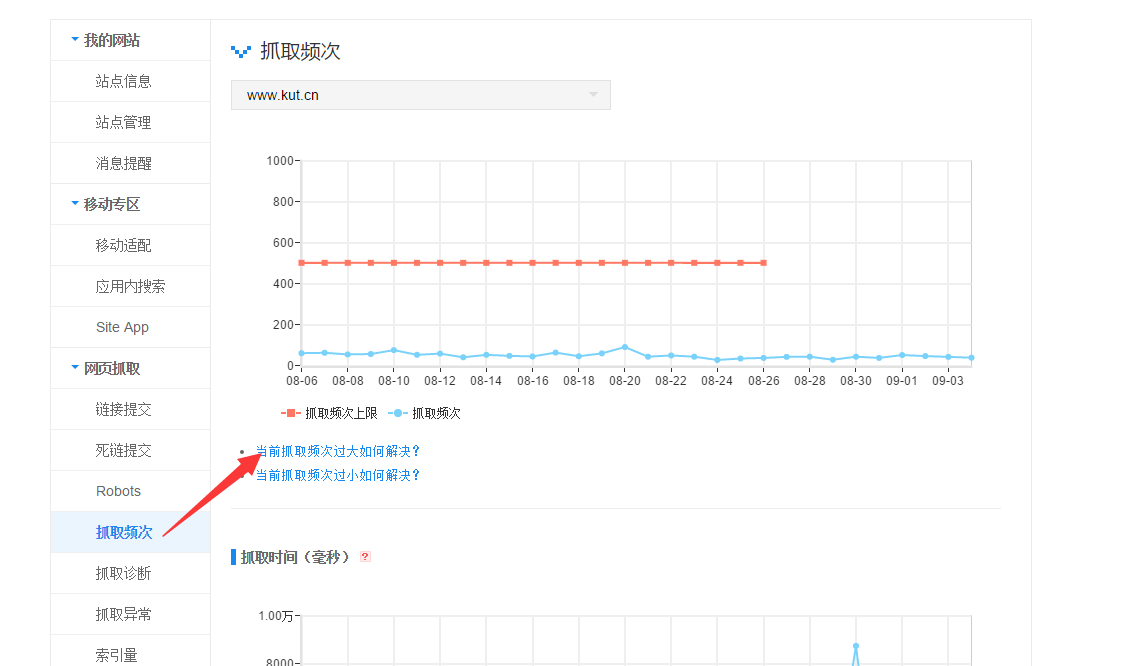1139x666 pixels.
Task: Click the blue data point at 08-20
Action: pyautogui.click(x=625, y=347)
